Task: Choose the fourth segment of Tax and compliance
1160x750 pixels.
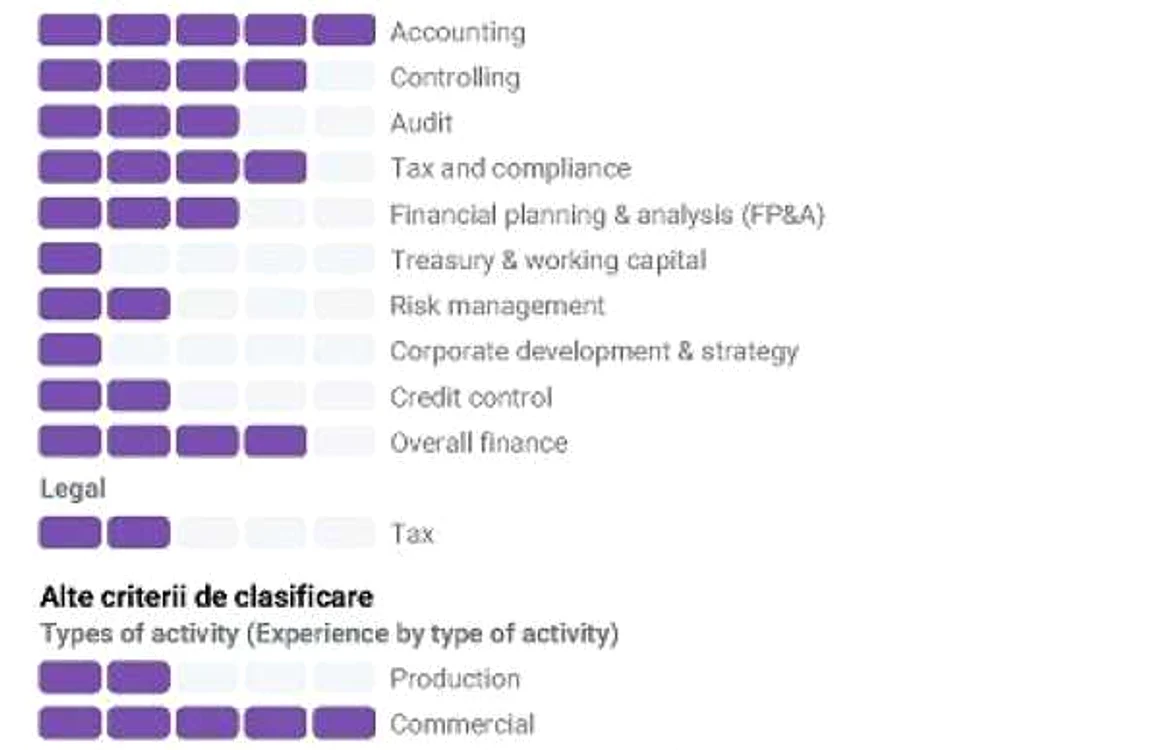Action: [x=275, y=167]
